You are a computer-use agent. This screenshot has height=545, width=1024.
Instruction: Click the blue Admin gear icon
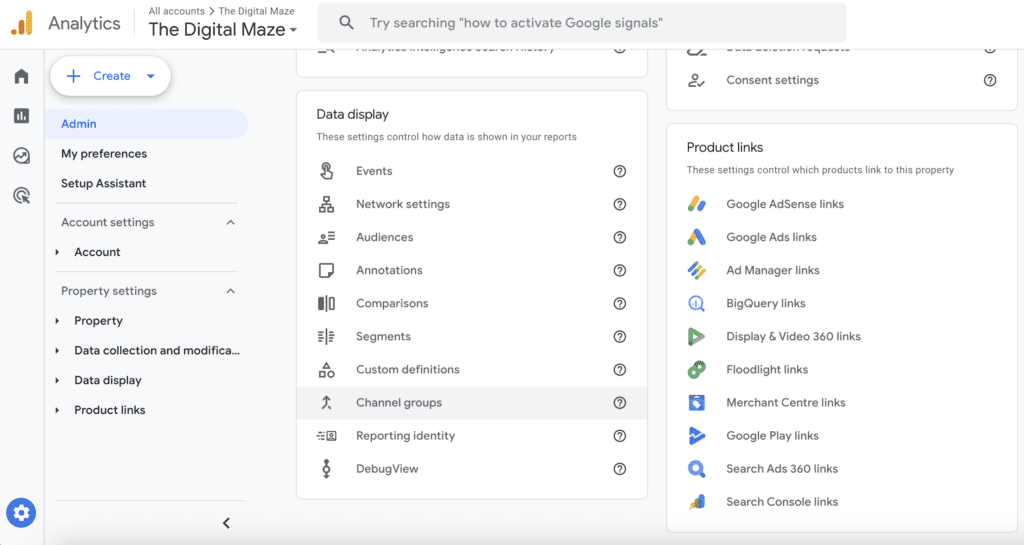[21, 514]
